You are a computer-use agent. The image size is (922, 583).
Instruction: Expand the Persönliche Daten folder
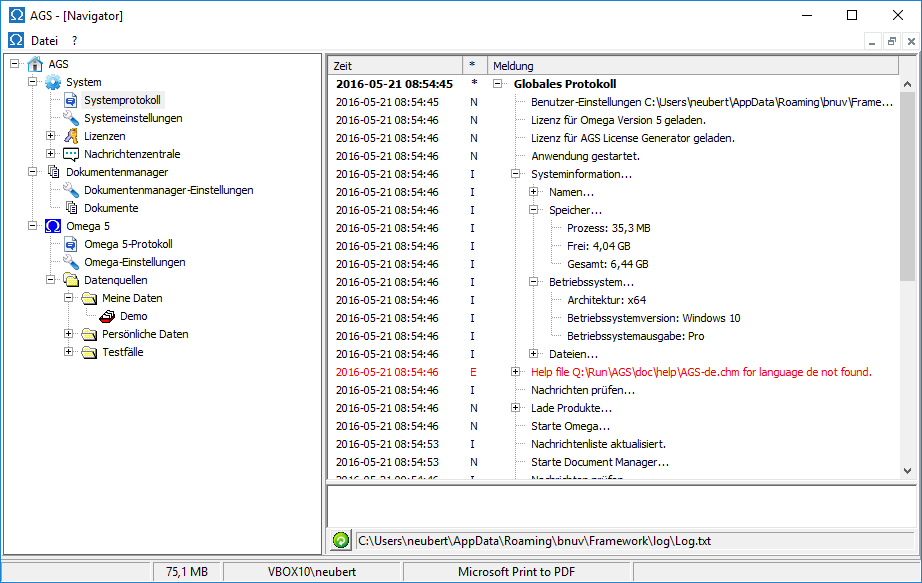pyautogui.click(x=69, y=334)
